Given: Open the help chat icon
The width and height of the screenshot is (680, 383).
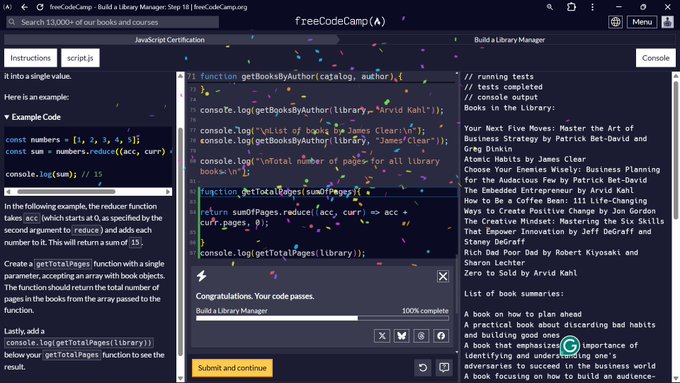Looking at the screenshot, I should (444, 368).
